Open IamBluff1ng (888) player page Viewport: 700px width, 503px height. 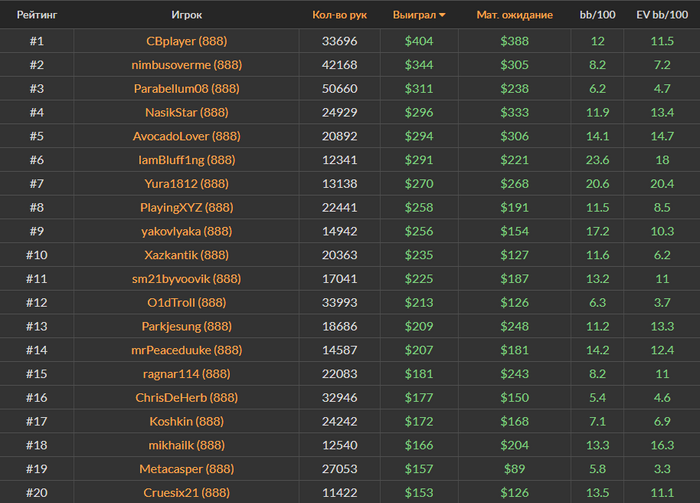[x=187, y=160]
